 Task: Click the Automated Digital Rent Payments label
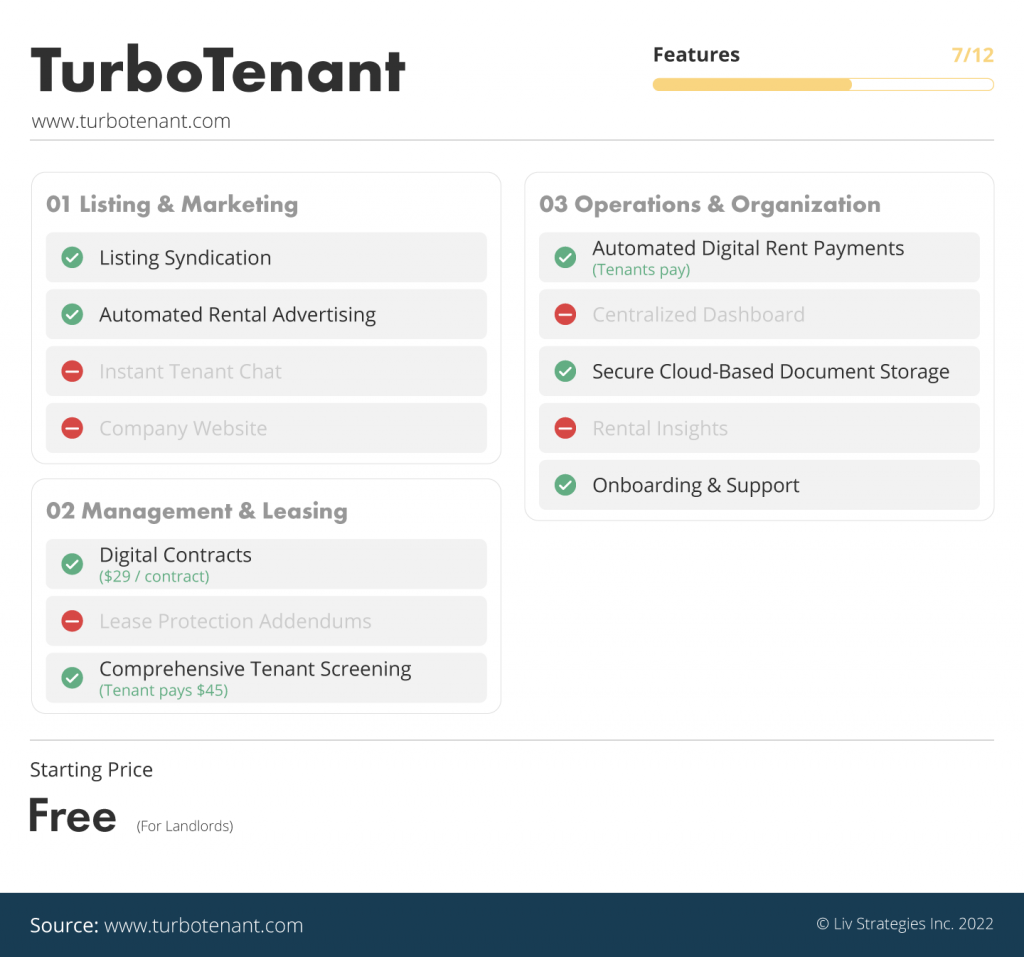748,248
